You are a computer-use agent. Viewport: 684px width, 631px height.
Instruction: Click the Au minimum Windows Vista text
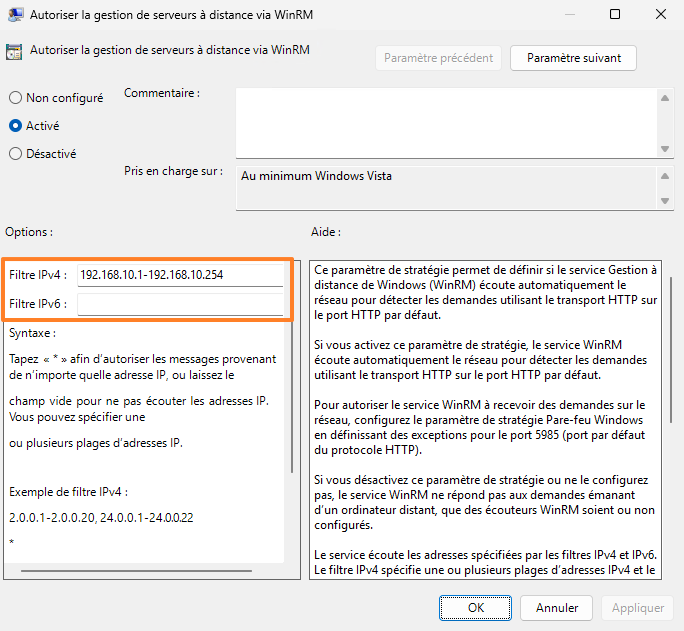click(x=316, y=176)
